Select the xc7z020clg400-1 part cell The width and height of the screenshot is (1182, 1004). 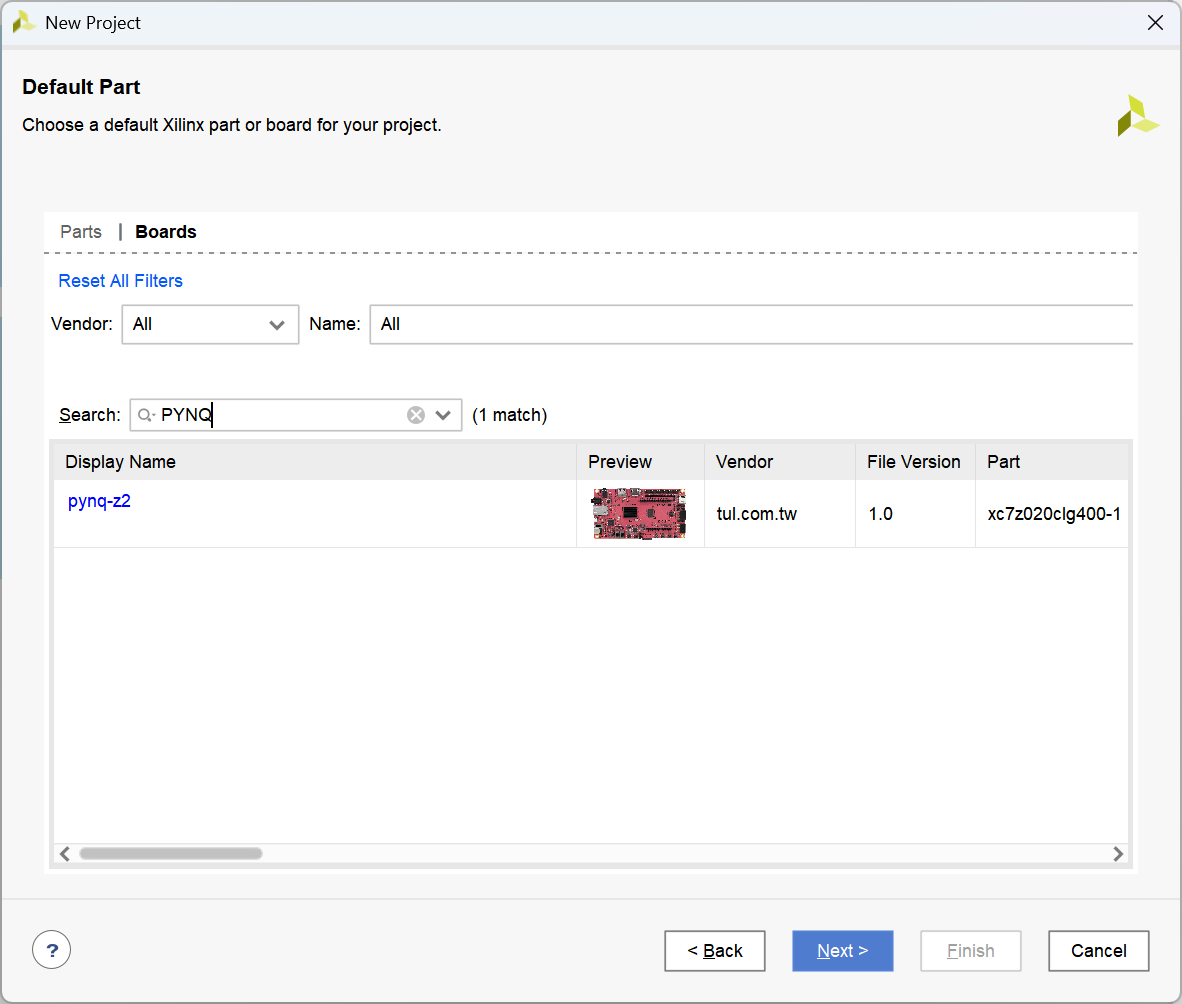tap(1054, 514)
